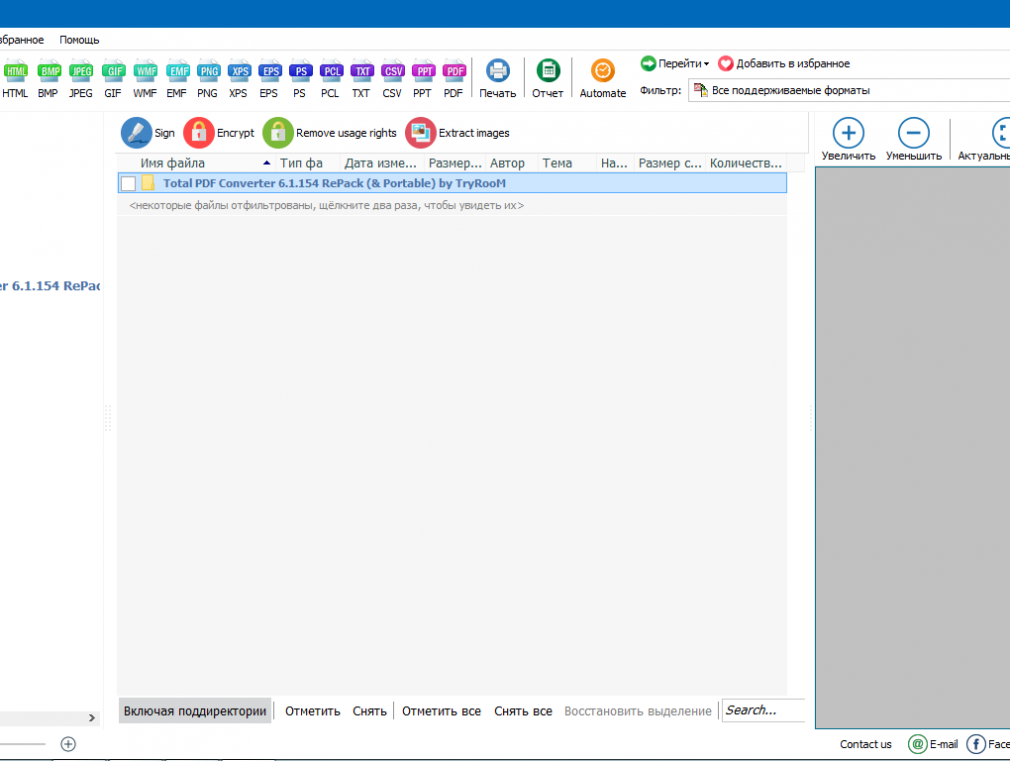Select Total PDF Converter folder row

[x=452, y=183]
